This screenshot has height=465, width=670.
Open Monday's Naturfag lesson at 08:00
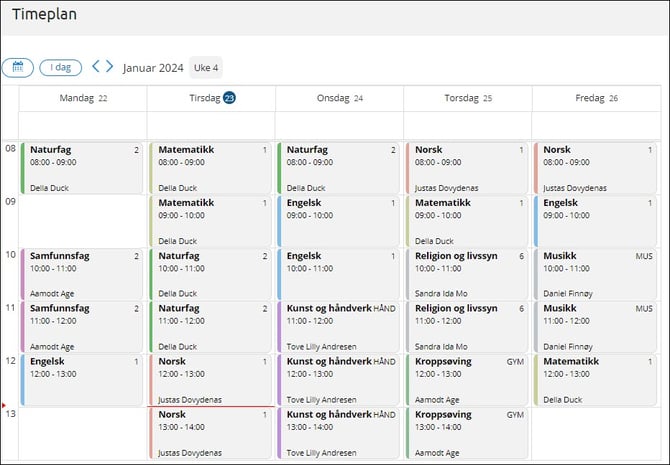[82, 167]
